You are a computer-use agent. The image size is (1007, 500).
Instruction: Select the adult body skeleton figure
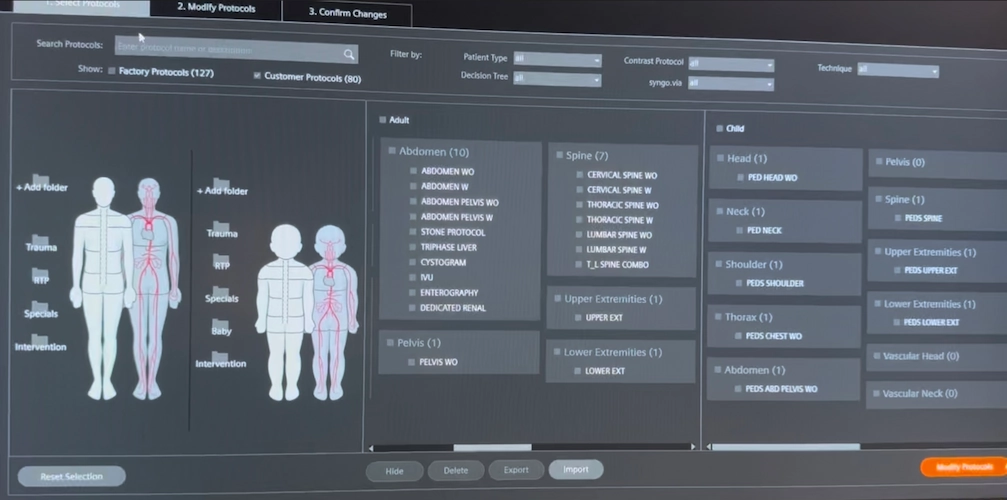click(x=103, y=288)
